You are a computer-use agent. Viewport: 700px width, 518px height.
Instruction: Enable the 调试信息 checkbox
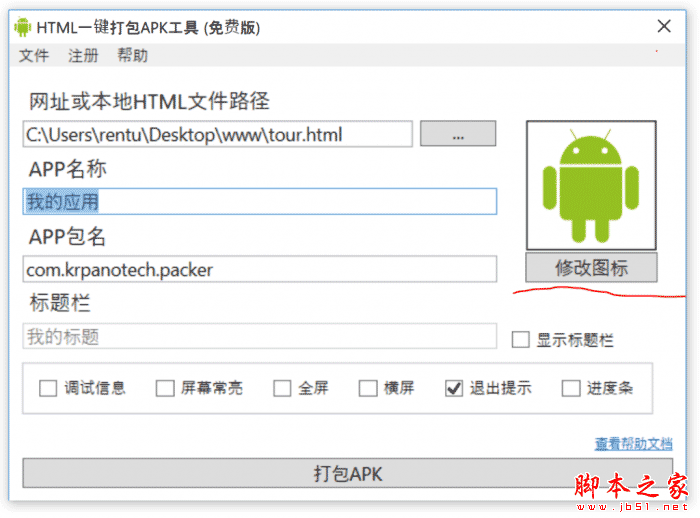click(48, 388)
